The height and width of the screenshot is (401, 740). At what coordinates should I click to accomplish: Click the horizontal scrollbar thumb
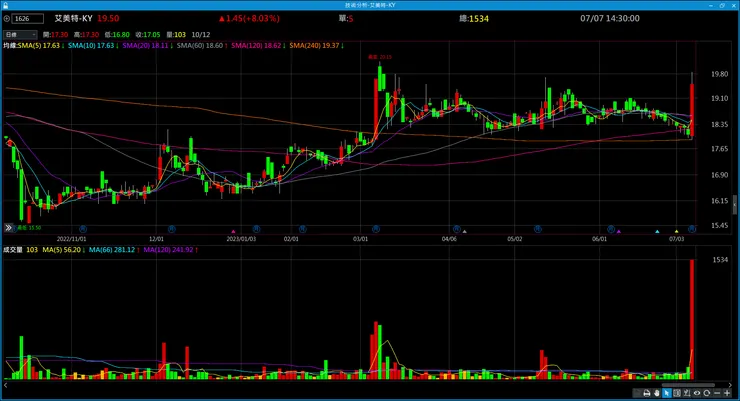[688, 385]
